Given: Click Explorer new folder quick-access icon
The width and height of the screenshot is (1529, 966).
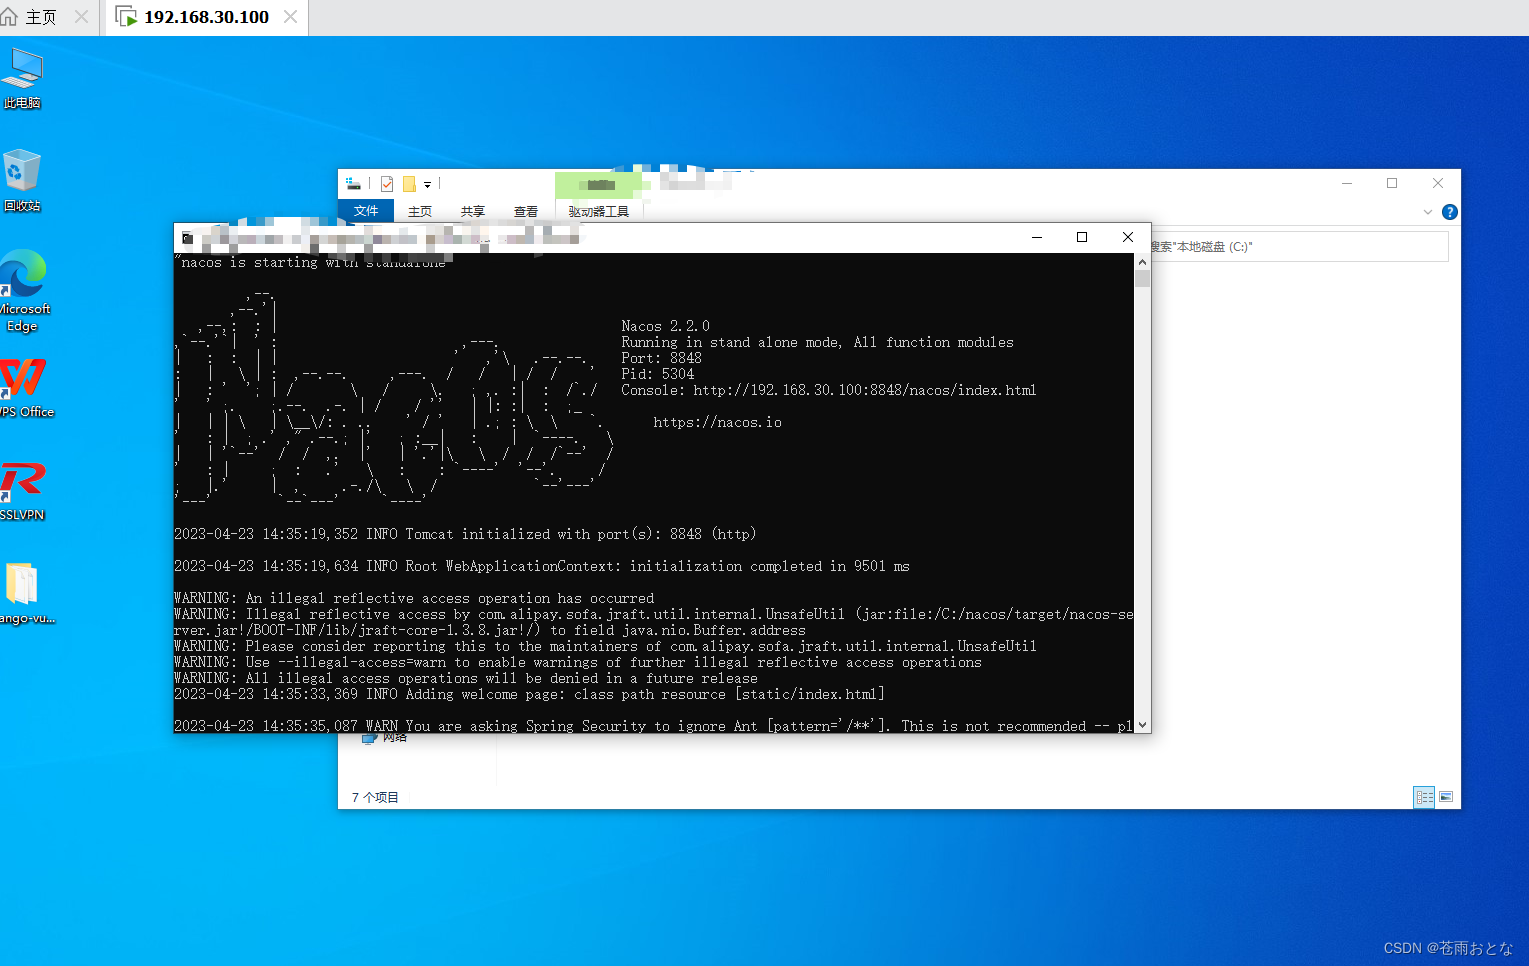Looking at the screenshot, I should 409,184.
